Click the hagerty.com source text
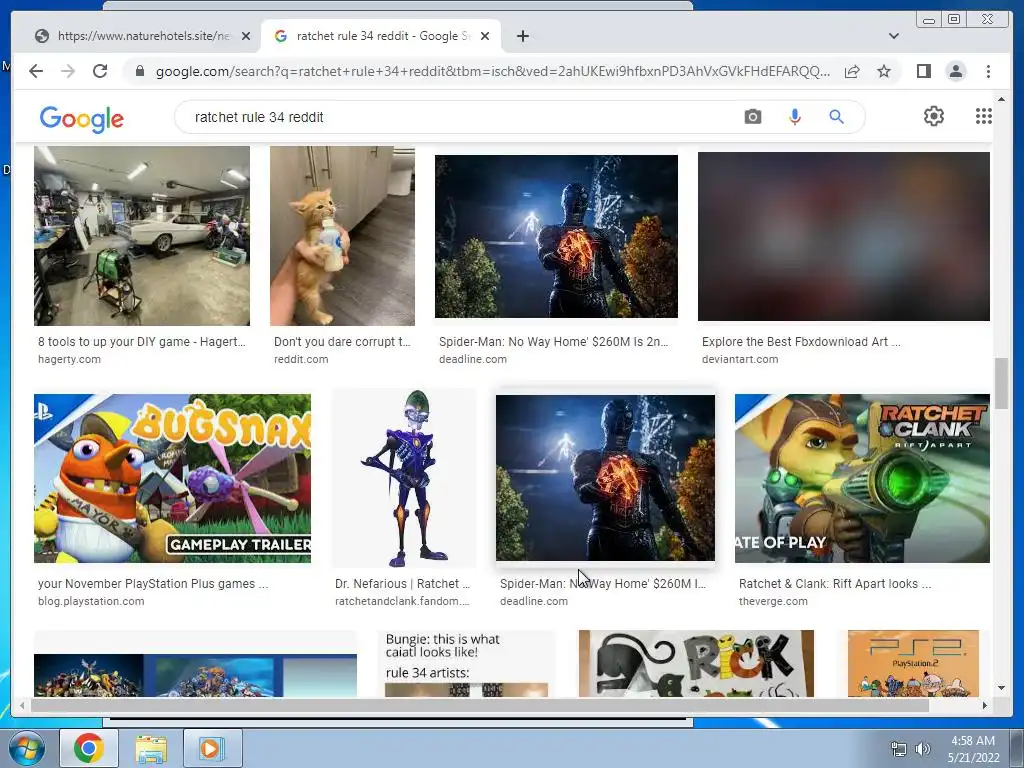 click(x=69, y=359)
